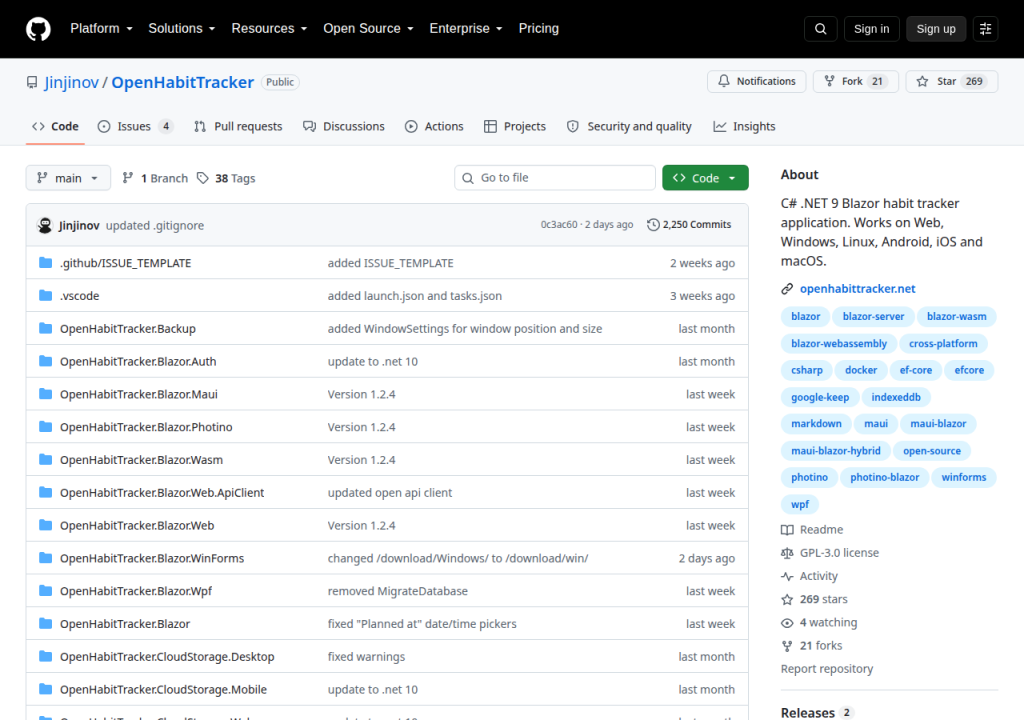Click the eye icon beside 4 watching

point(787,623)
